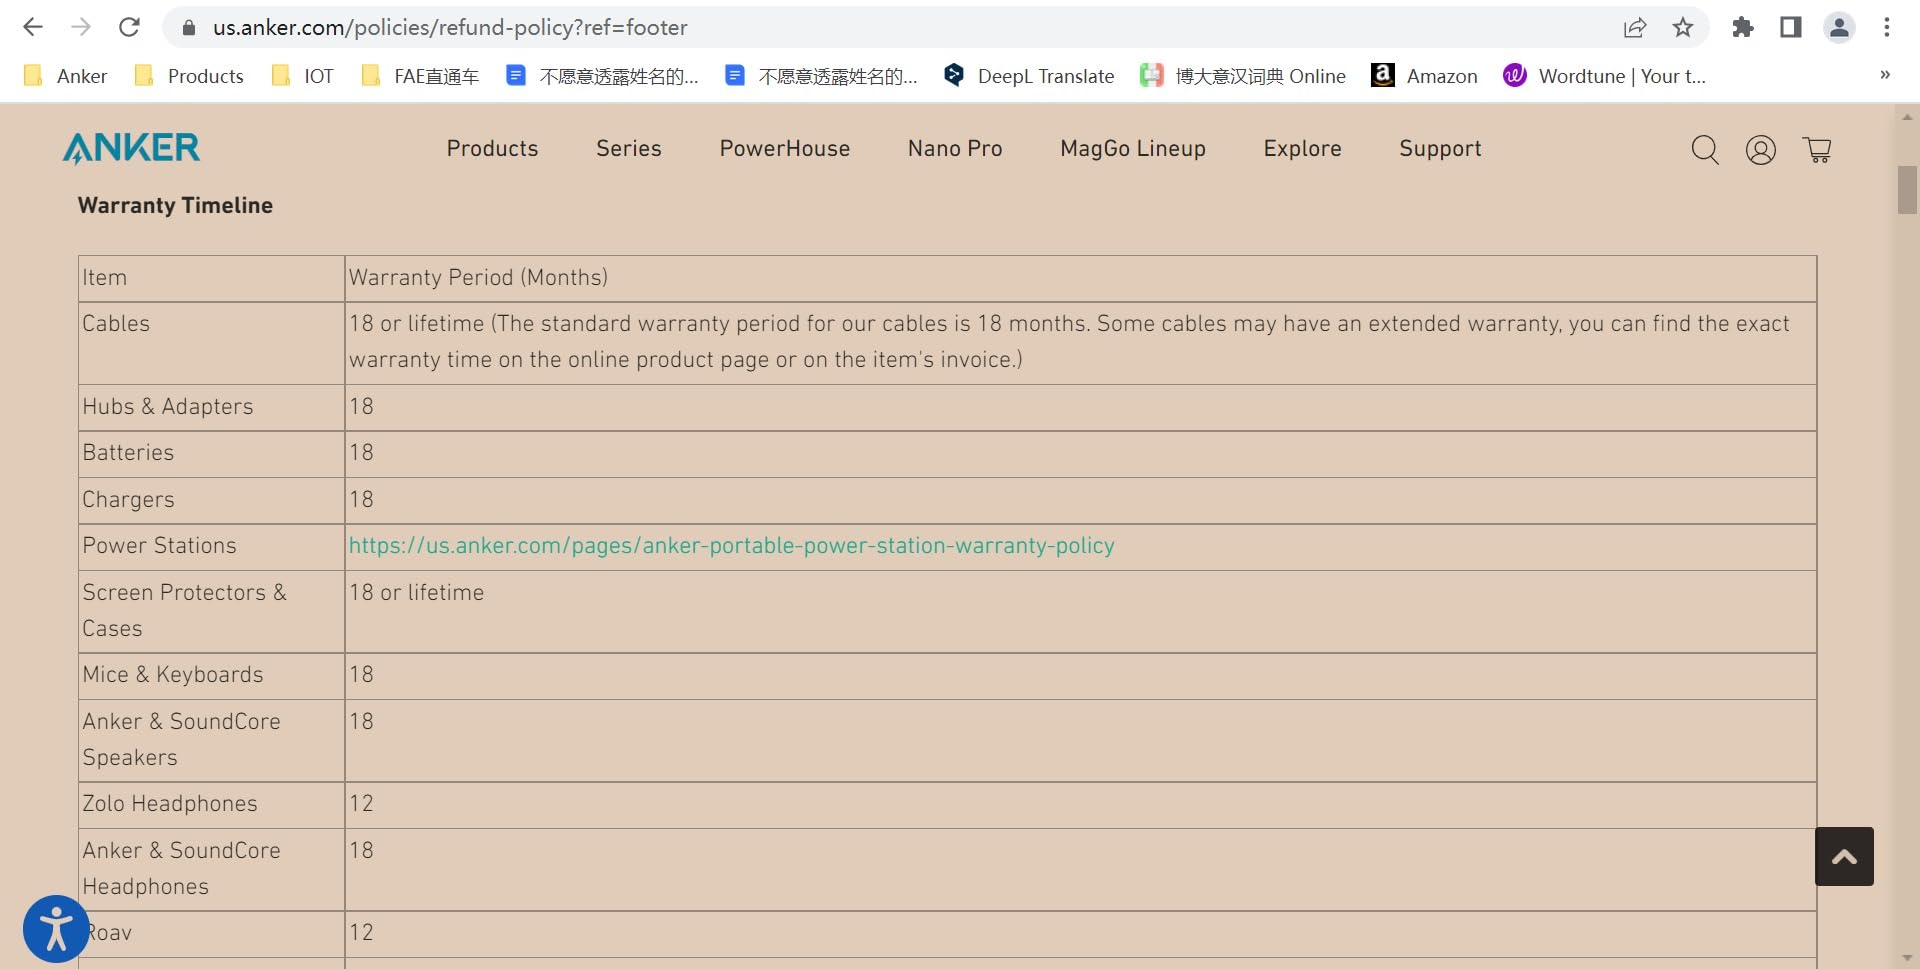Select the Screen Protectors & Cases label
This screenshot has width=1920, height=969.
[184, 611]
